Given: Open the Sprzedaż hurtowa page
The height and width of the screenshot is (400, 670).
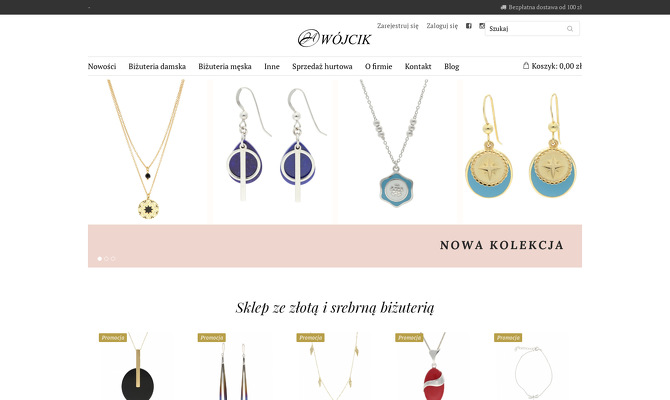Looking at the screenshot, I should (322, 66).
